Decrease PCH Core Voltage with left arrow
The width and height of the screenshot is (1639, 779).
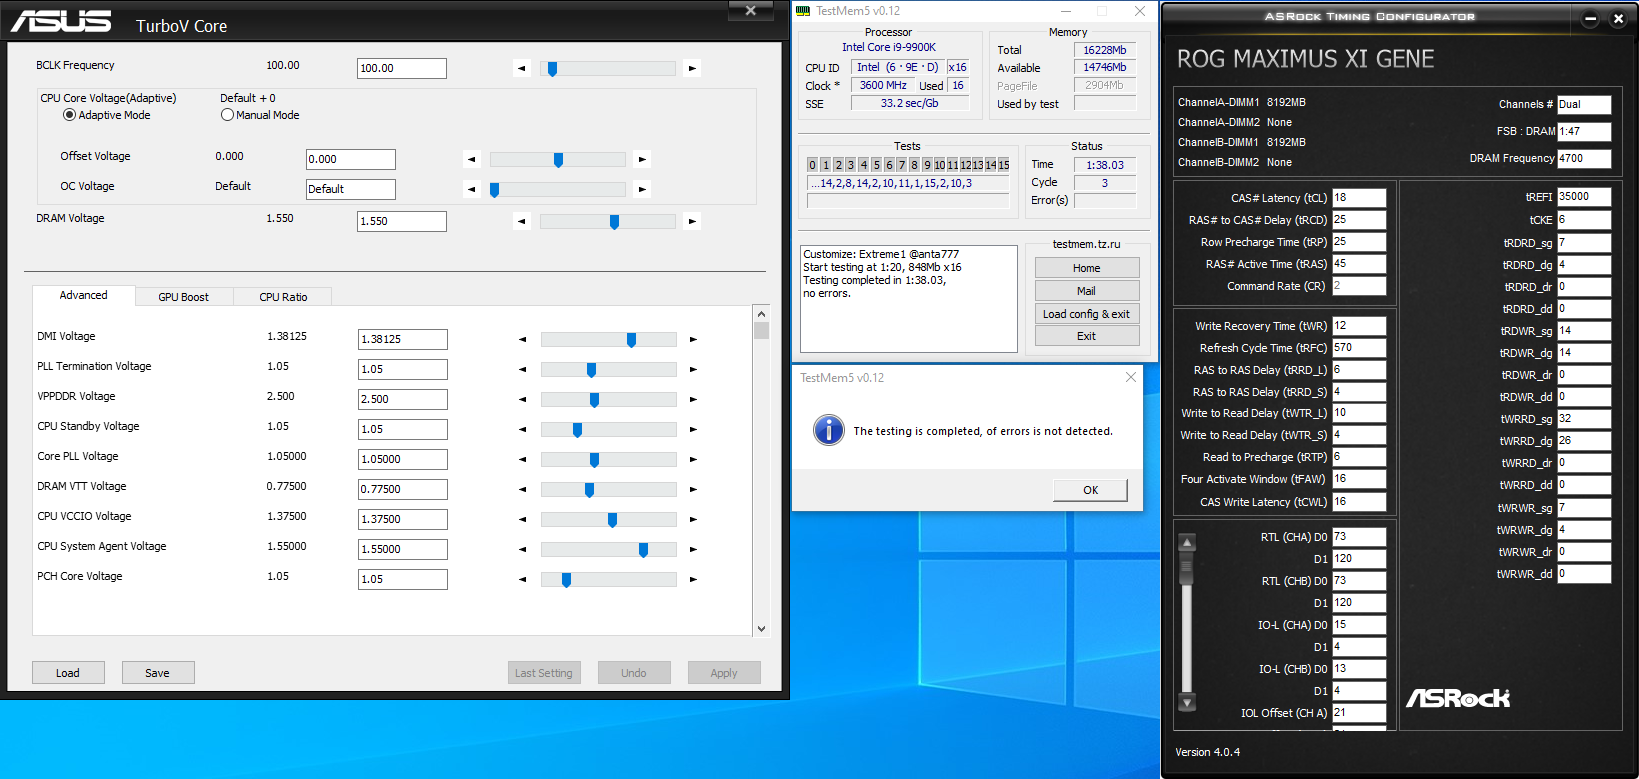522,579
